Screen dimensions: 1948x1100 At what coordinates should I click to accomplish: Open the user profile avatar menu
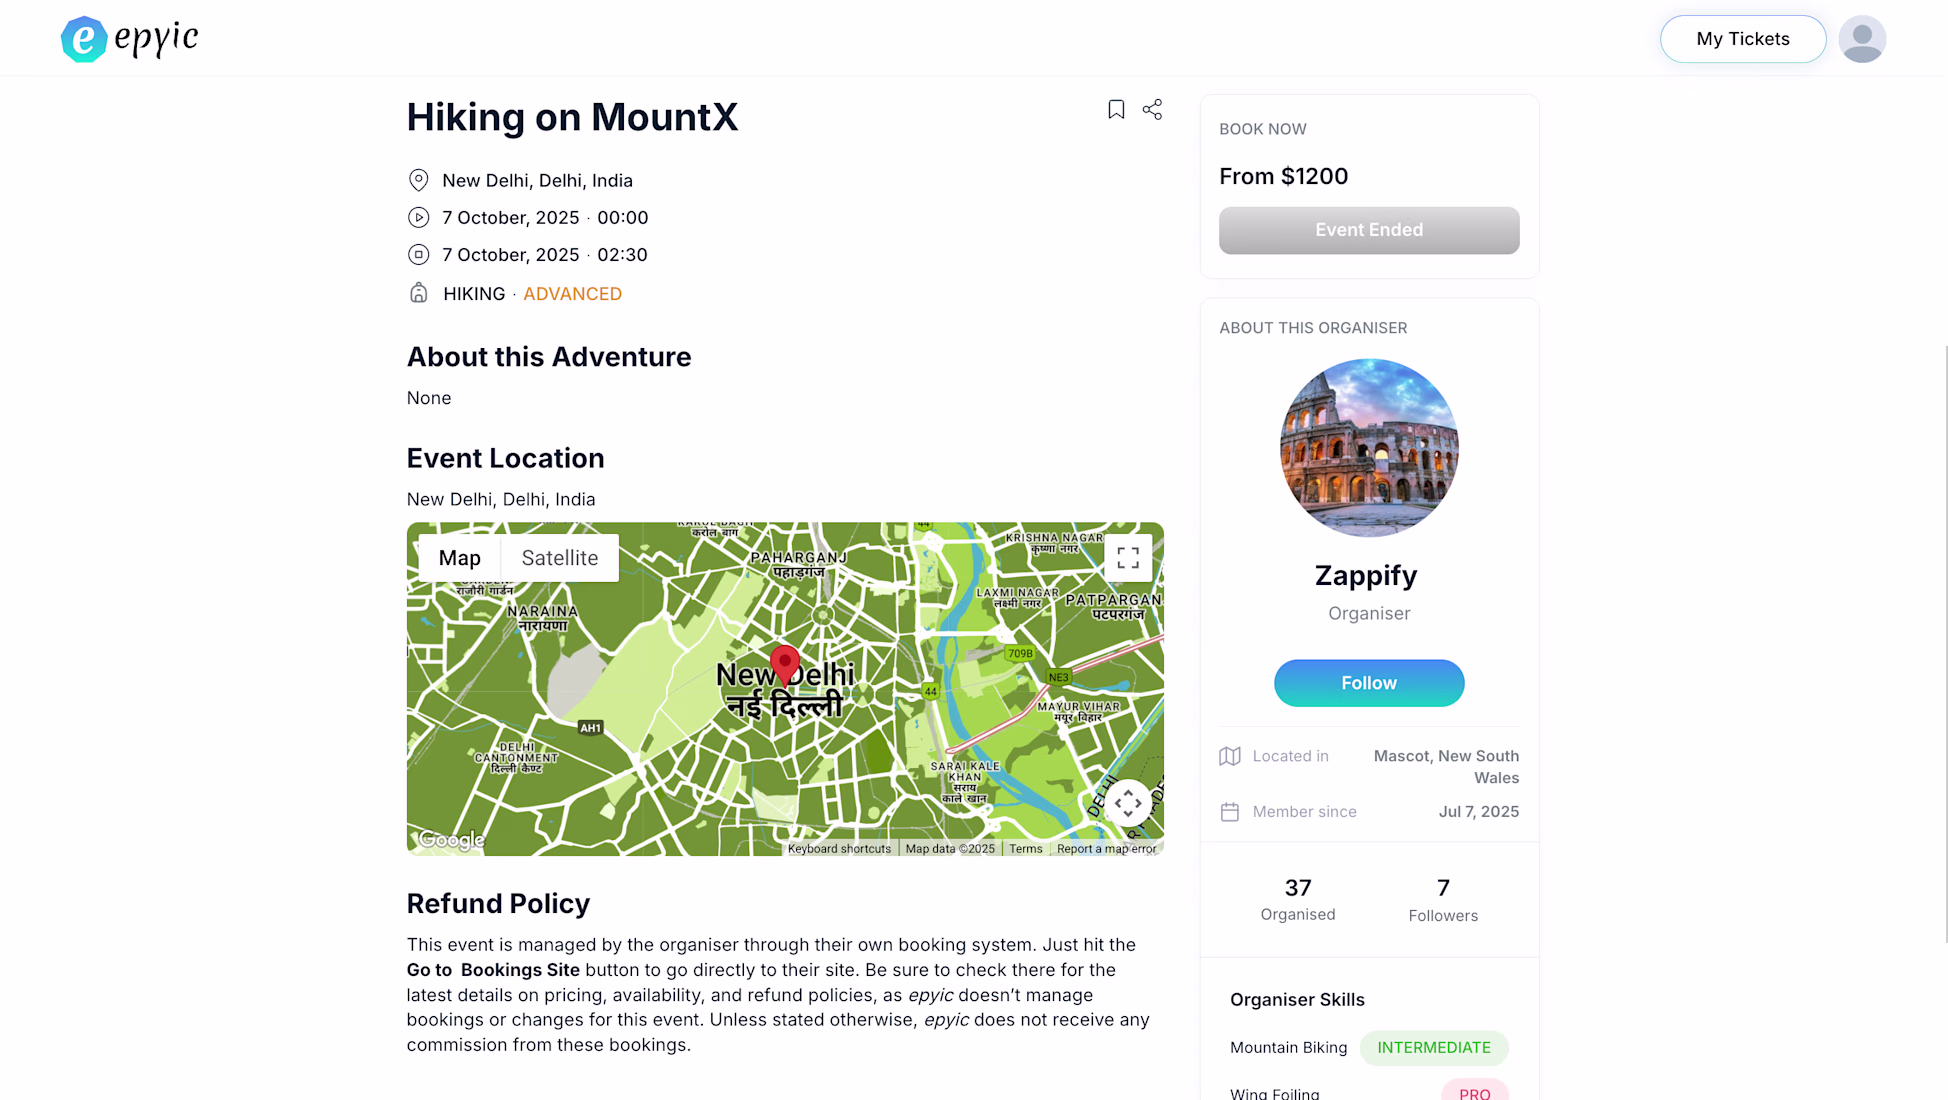pos(1861,39)
